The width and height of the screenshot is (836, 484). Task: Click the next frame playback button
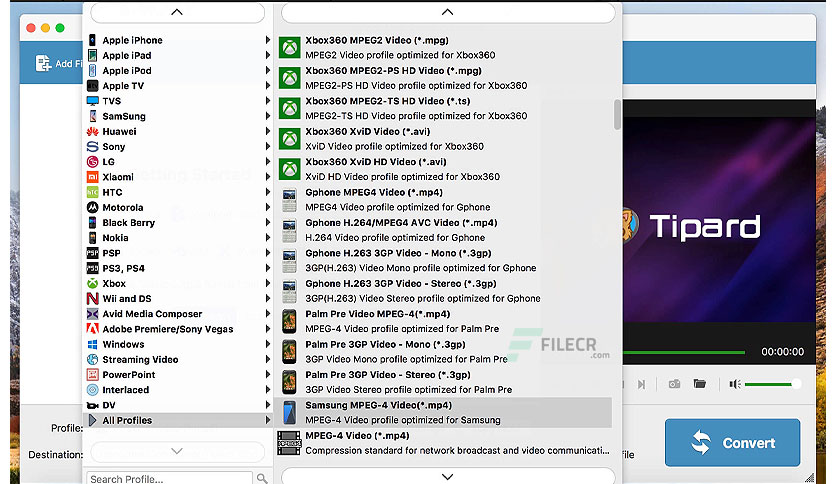pos(641,384)
